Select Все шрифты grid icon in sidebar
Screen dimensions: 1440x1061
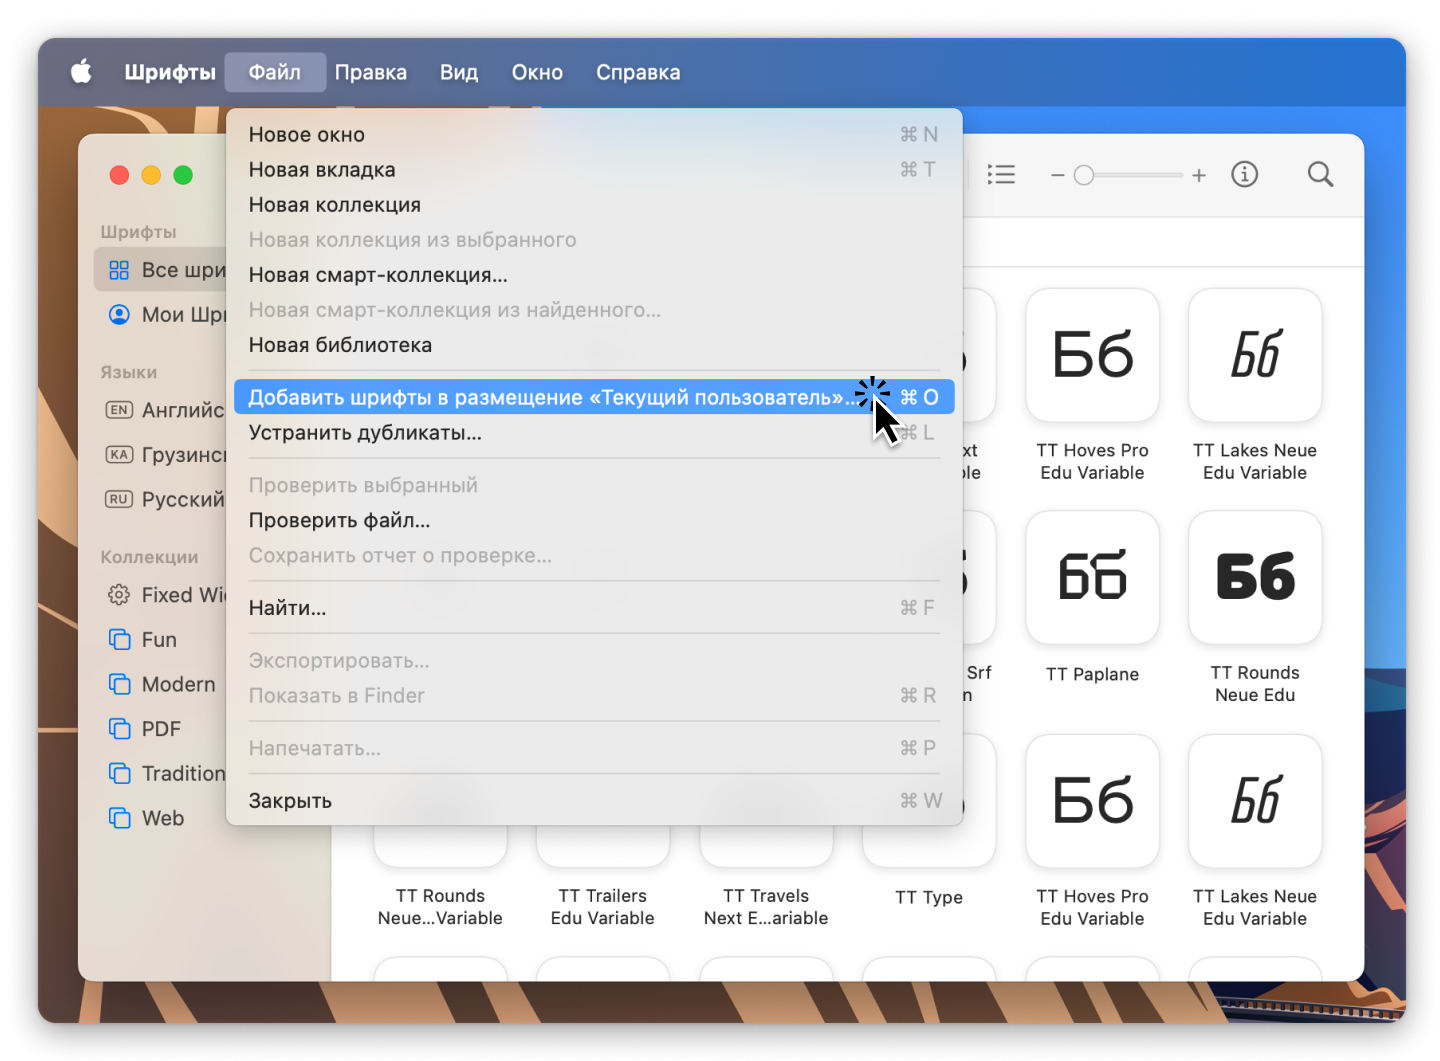tap(119, 270)
